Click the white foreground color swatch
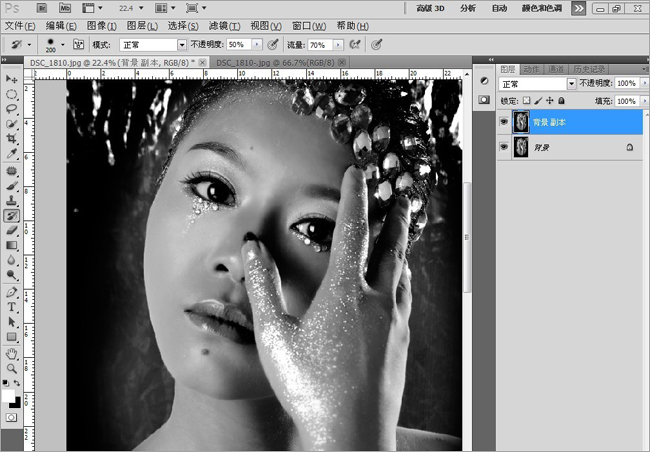Image resolution: width=650 pixels, height=452 pixels. coord(7,394)
